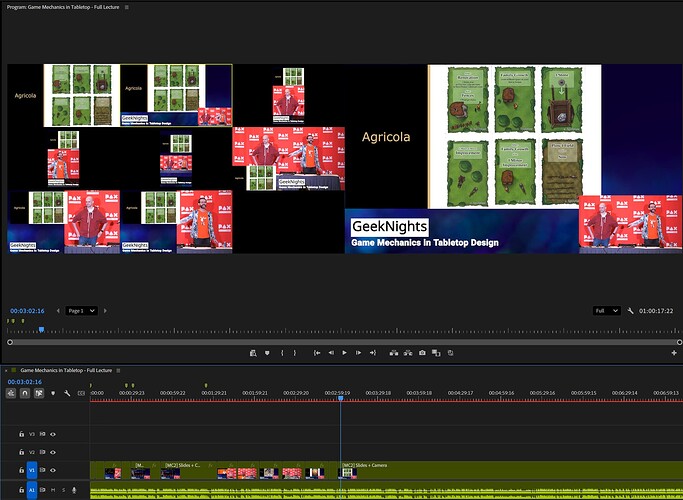Click right handle of zoom scroll bar
The height and width of the screenshot is (500, 683).
679,342
